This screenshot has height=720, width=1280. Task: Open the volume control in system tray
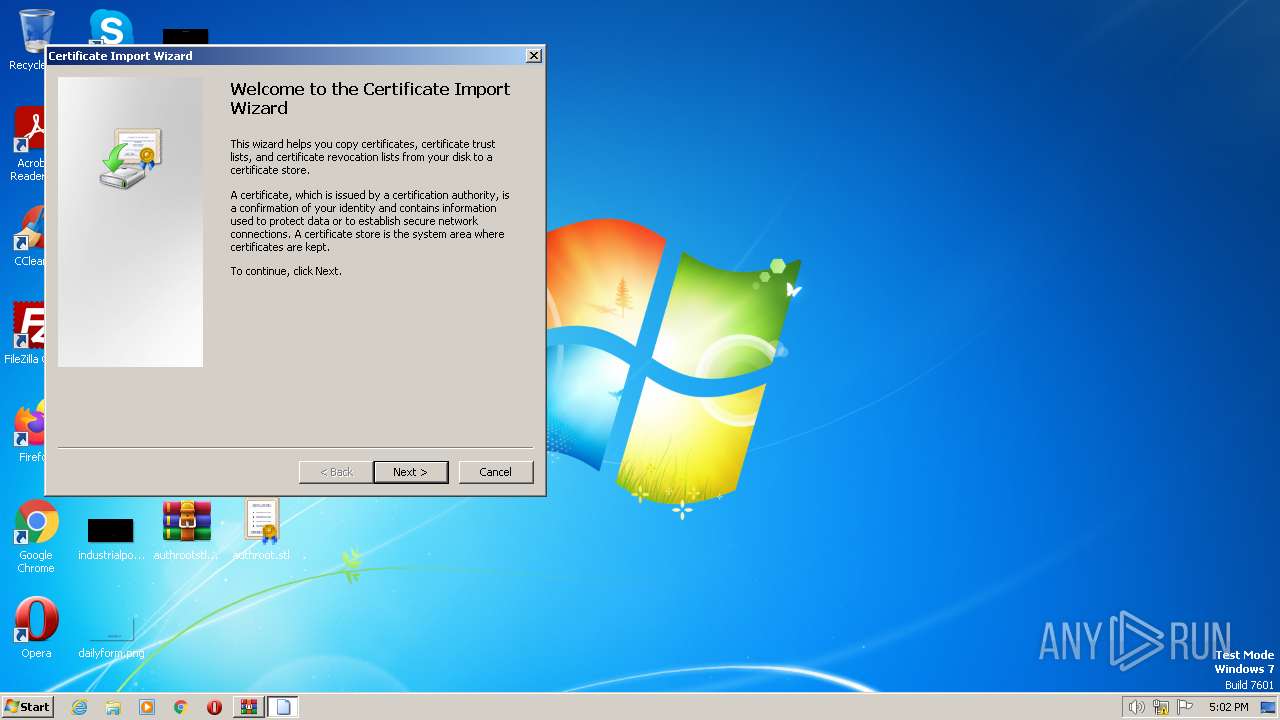click(1137, 707)
